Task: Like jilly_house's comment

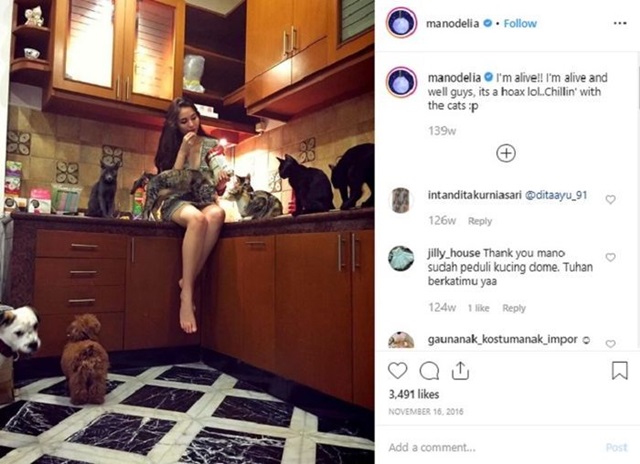Action: (610, 257)
